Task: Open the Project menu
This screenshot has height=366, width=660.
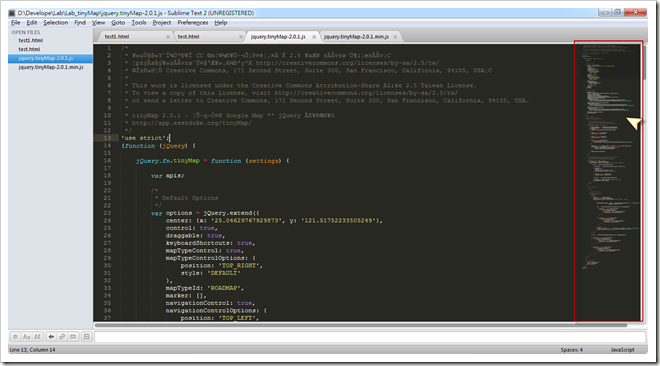Action: tap(162, 23)
